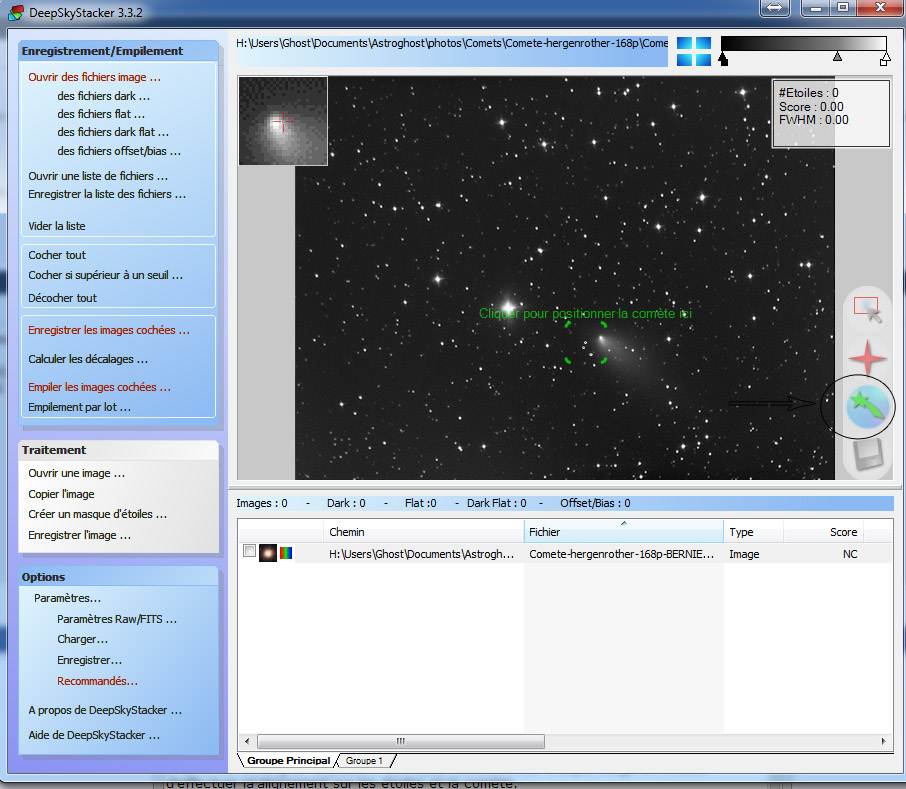The height and width of the screenshot is (789, 906).
Task: Click Empilement par lot
Action: (79, 407)
